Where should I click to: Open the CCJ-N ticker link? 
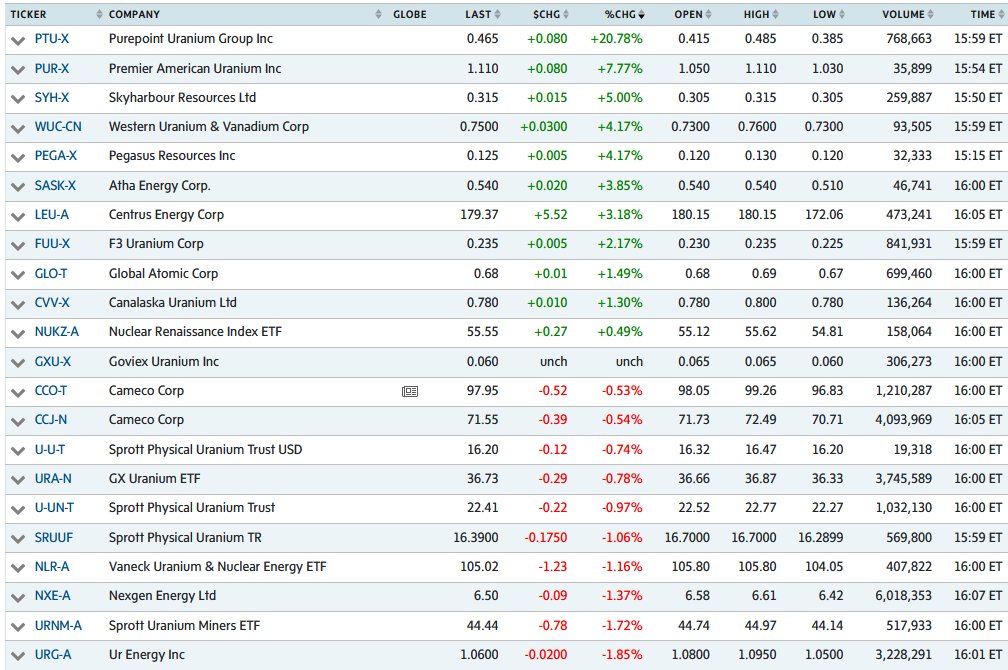pos(51,419)
